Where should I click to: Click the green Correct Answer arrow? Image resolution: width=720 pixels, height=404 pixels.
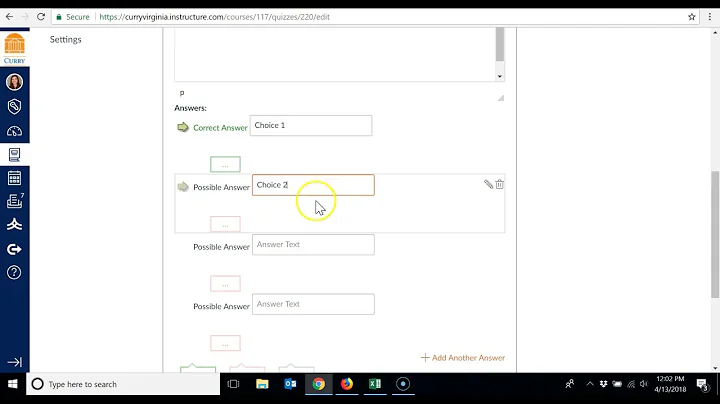(183, 127)
